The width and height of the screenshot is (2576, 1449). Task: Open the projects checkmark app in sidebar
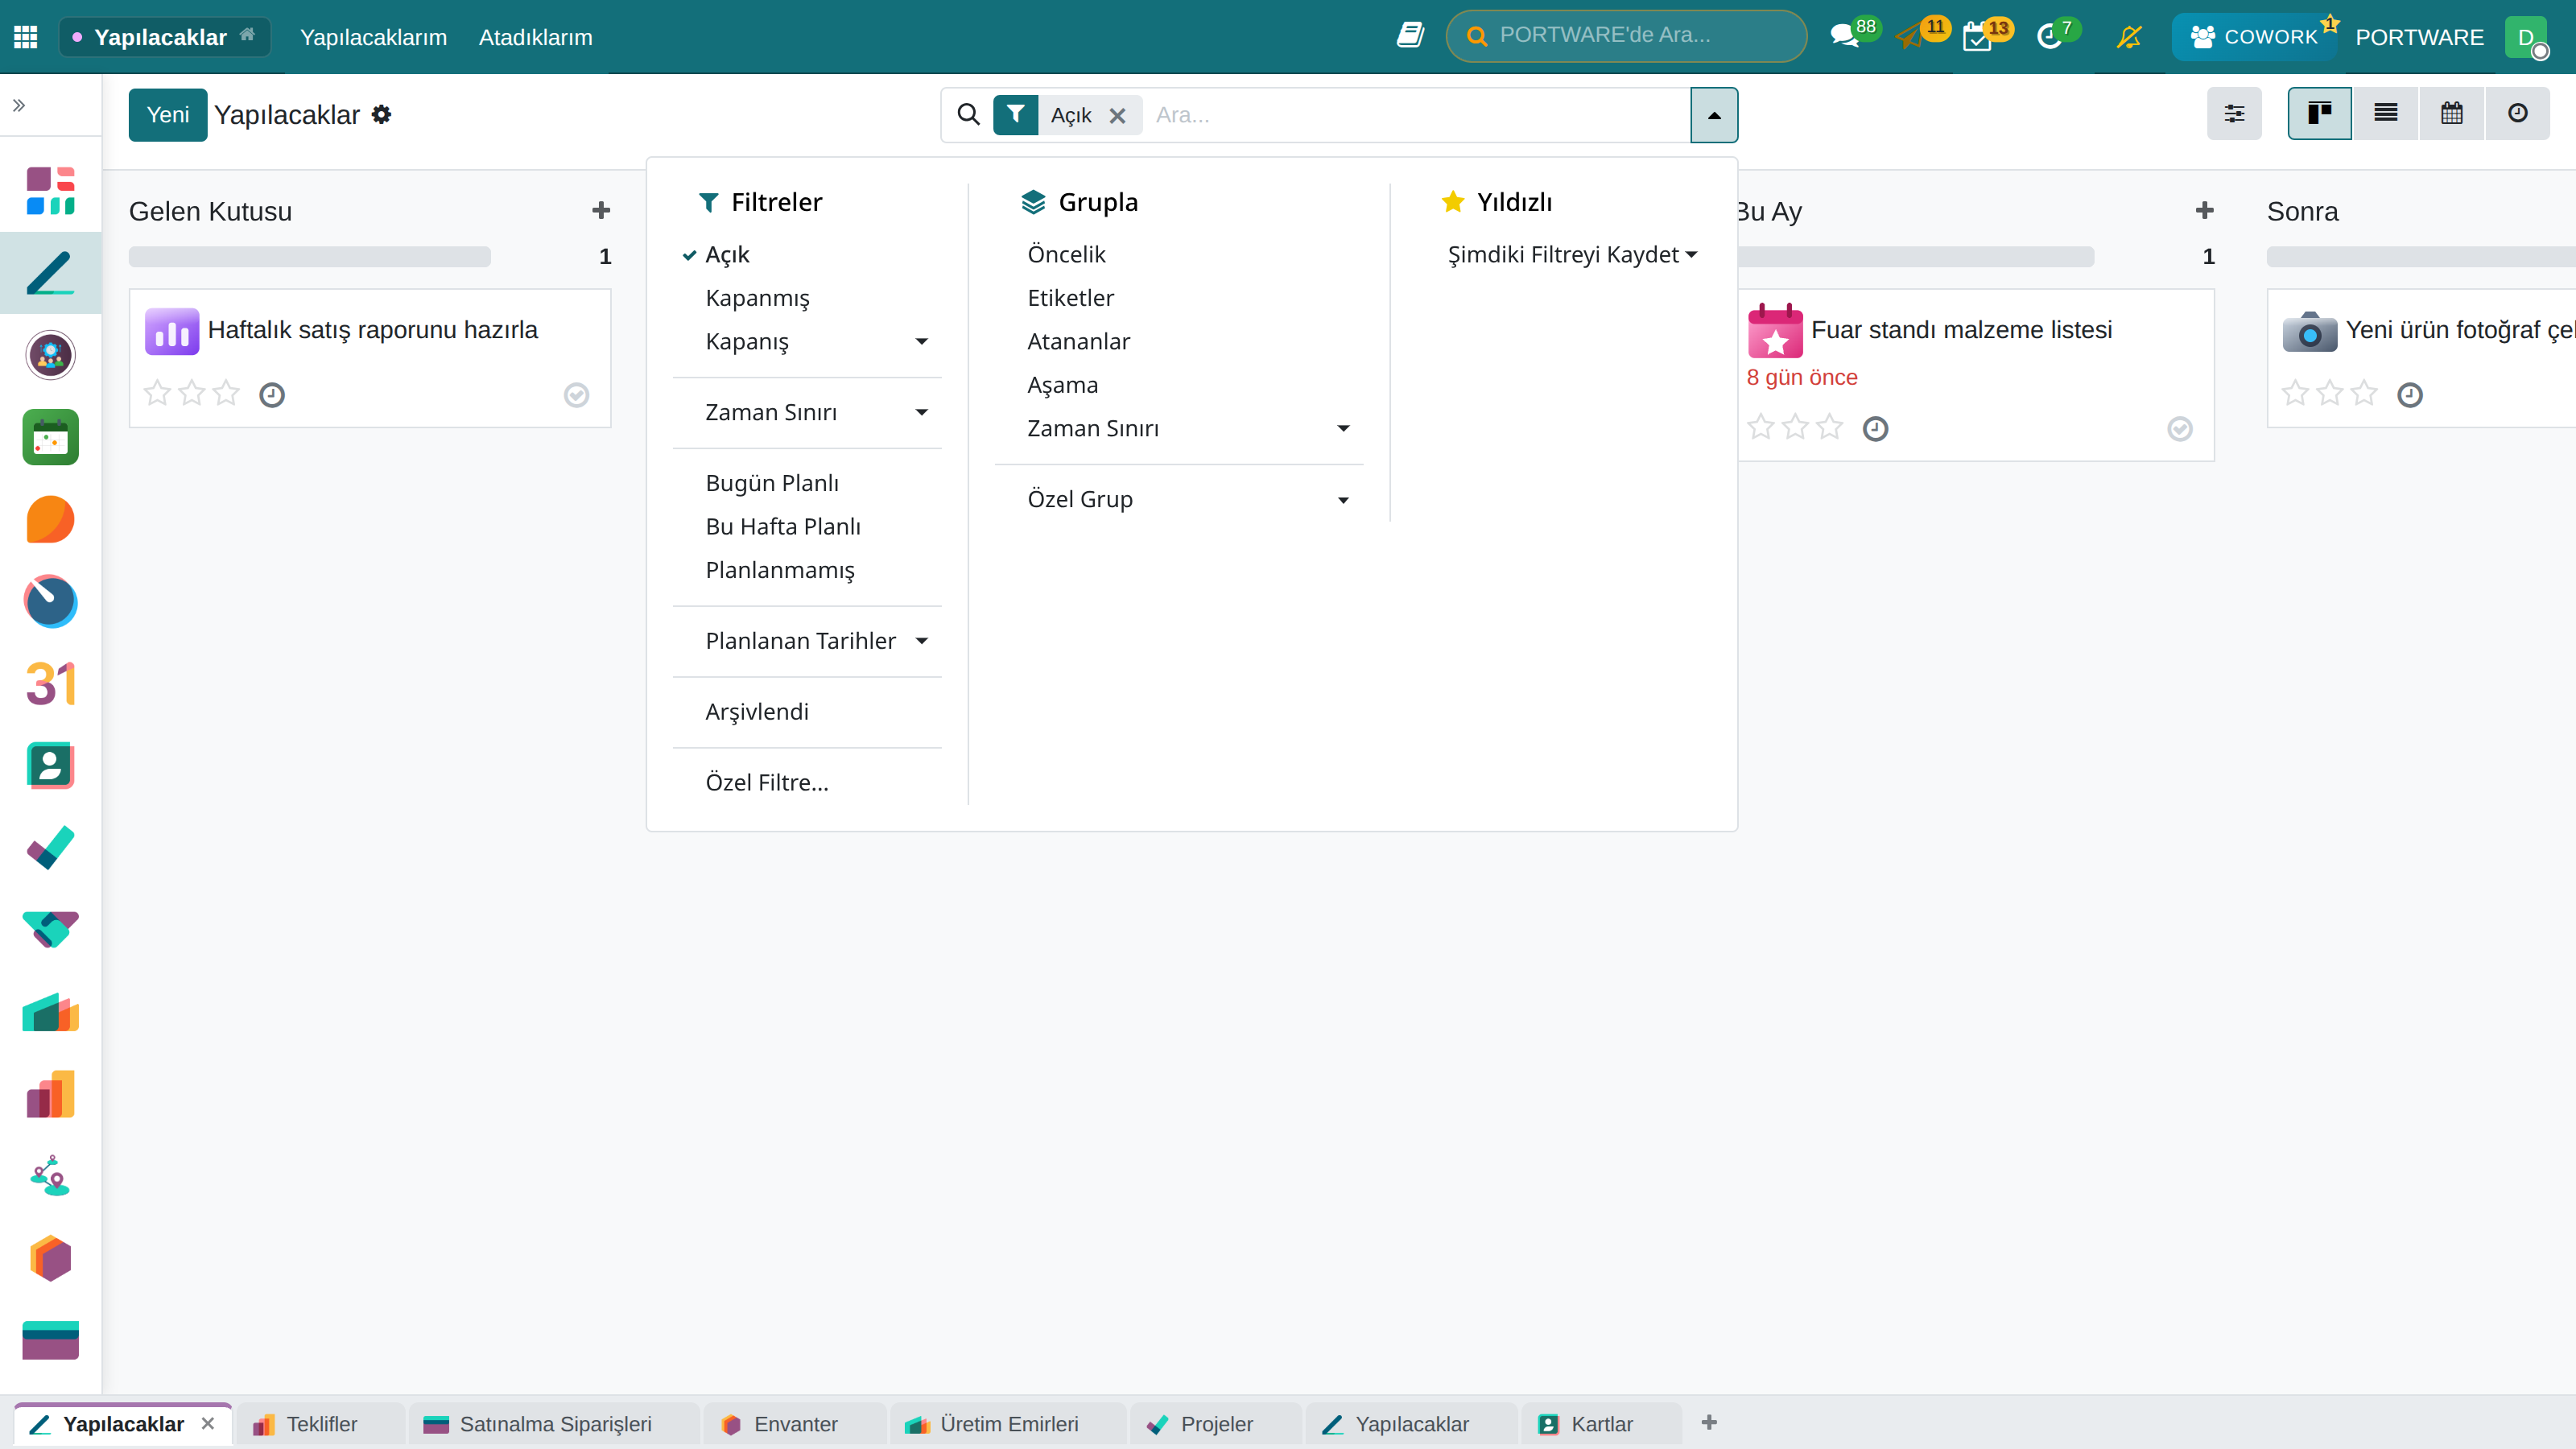point(50,848)
